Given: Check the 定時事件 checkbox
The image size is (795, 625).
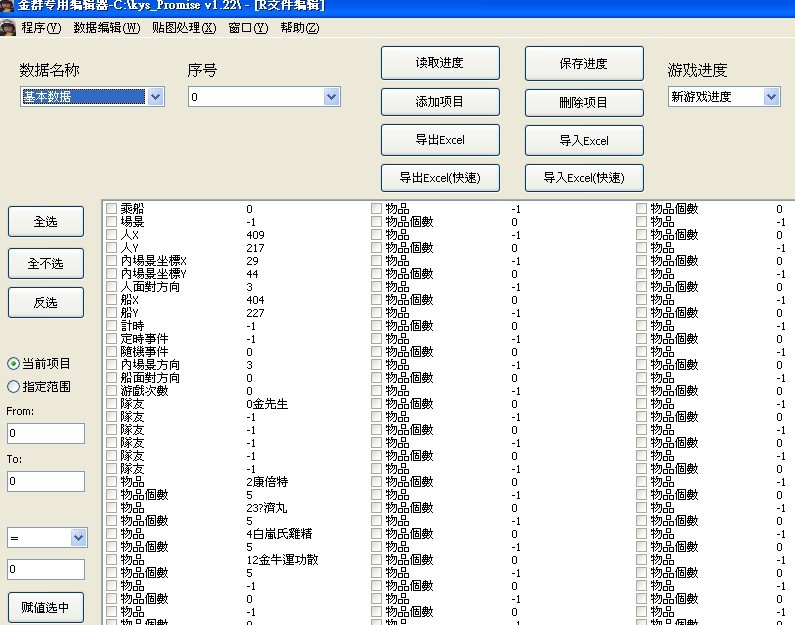Looking at the screenshot, I should click(112, 339).
